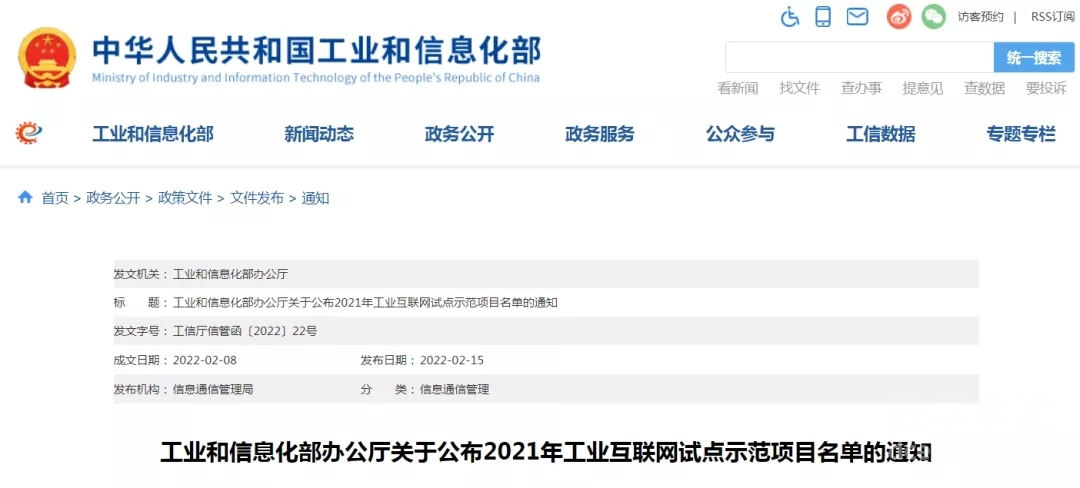The height and width of the screenshot is (488, 1080).
Task: Click the home icon in breadcrumb
Action: (x=25, y=198)
